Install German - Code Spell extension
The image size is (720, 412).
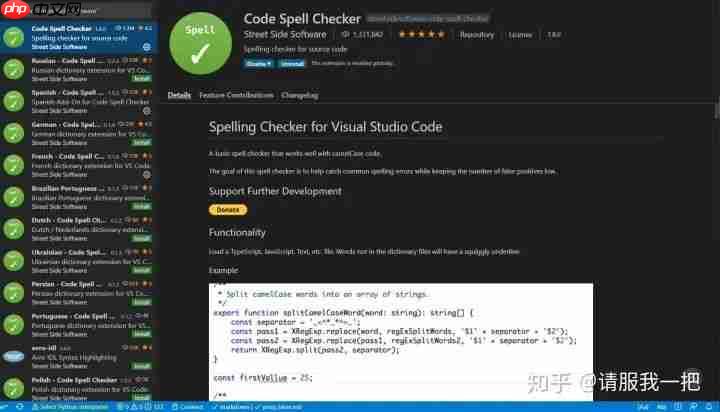click(141, 142)
